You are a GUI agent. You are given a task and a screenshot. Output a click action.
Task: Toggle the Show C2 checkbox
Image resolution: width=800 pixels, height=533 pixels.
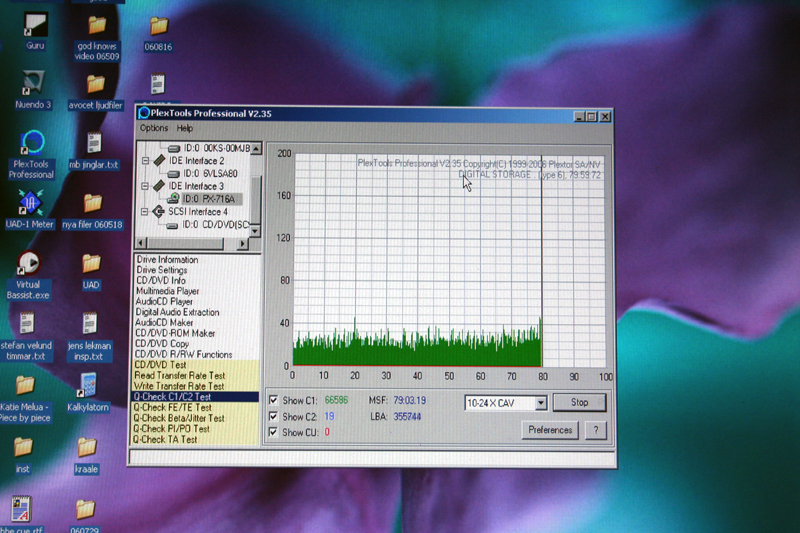273,417
